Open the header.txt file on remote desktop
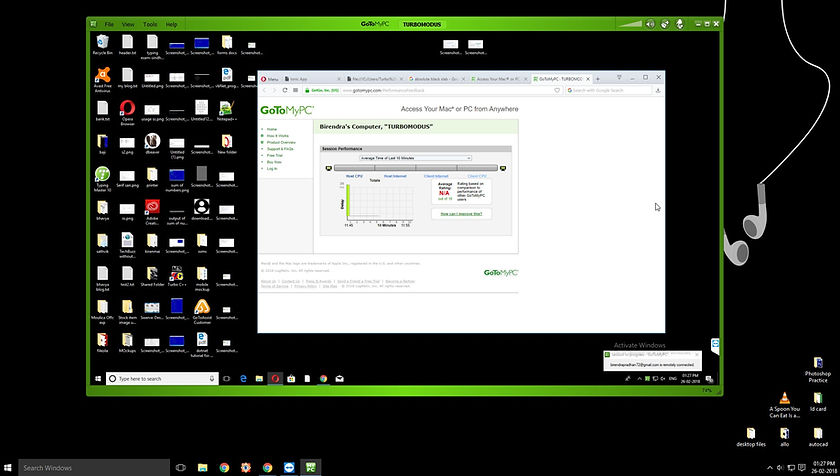Image resolution: width=840 pixels, height=476 pixels. 127,44
